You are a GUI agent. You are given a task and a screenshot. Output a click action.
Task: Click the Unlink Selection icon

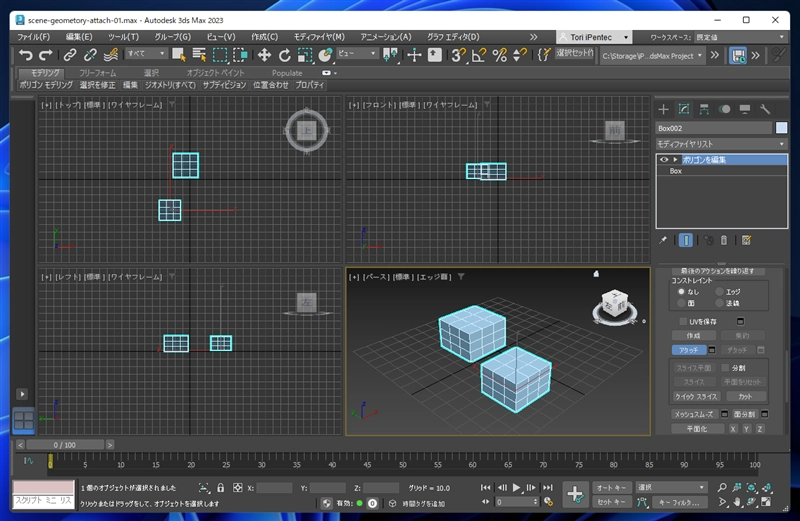[90, 55]
